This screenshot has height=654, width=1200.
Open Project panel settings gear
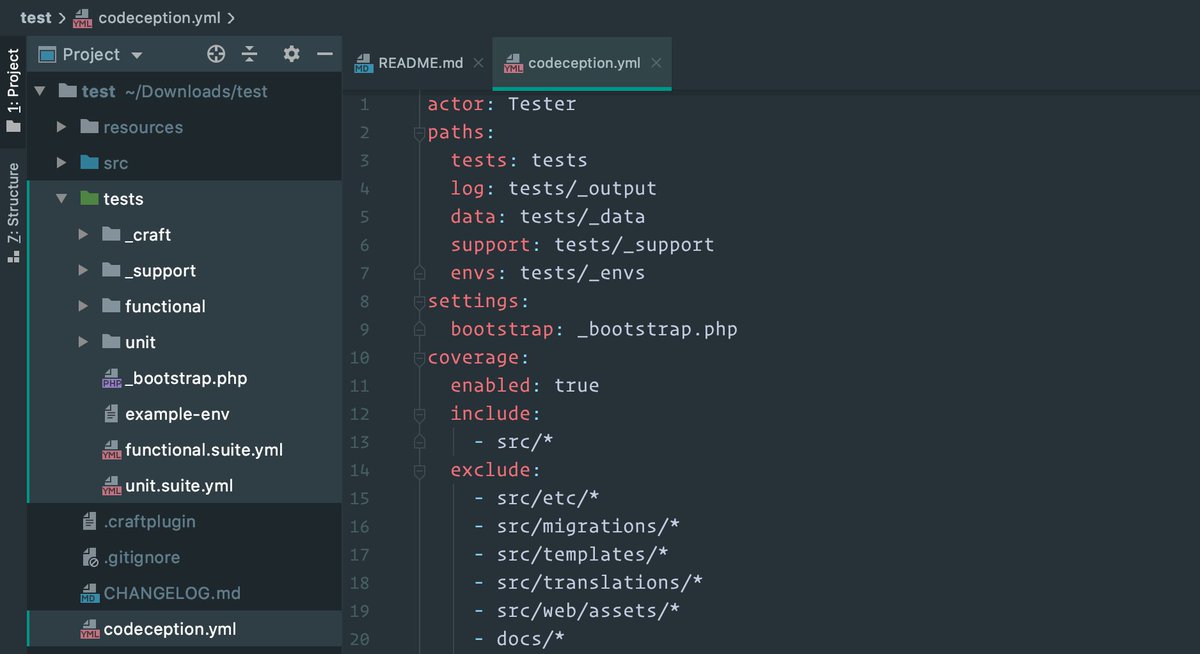291,54
